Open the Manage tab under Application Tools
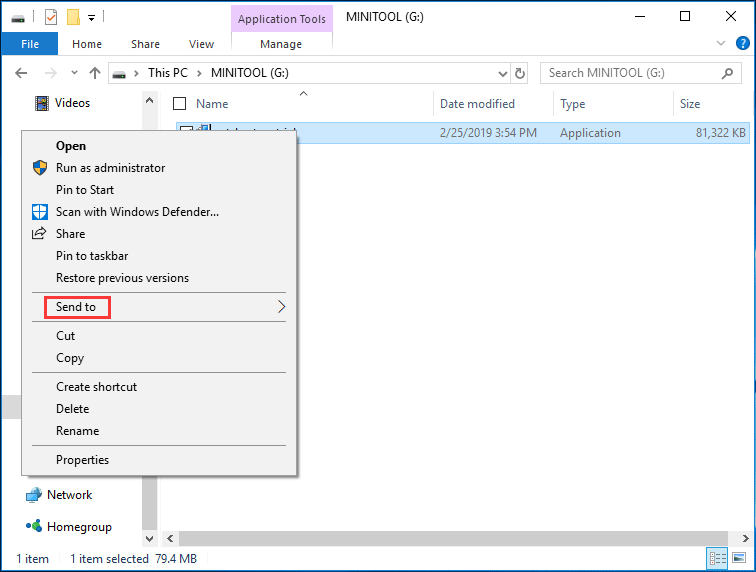Screen dimensions: 756x572 (281, 44)
